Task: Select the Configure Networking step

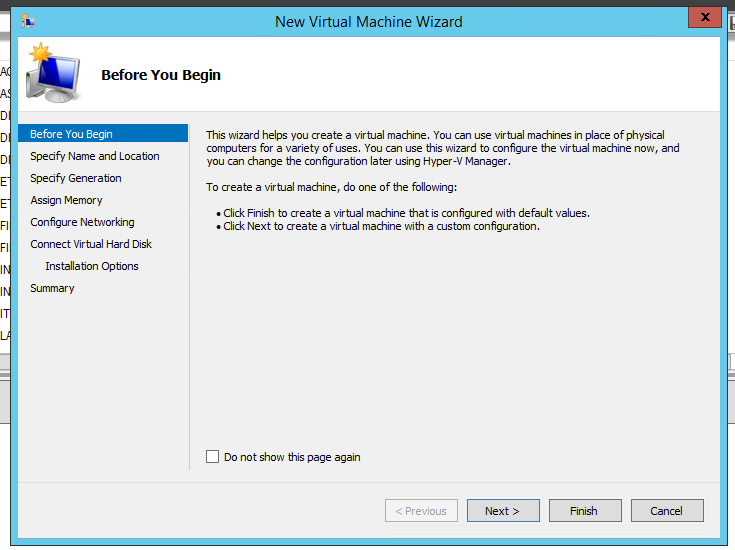Action: pos(82,222)
